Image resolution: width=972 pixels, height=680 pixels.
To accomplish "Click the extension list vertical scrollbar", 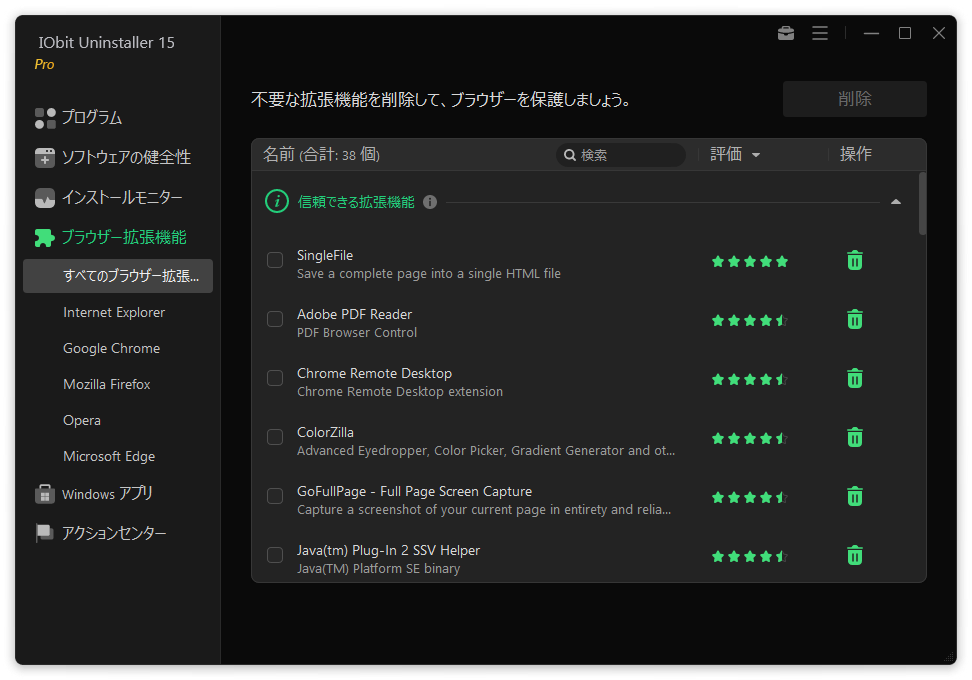I will (x=922, y=204).
